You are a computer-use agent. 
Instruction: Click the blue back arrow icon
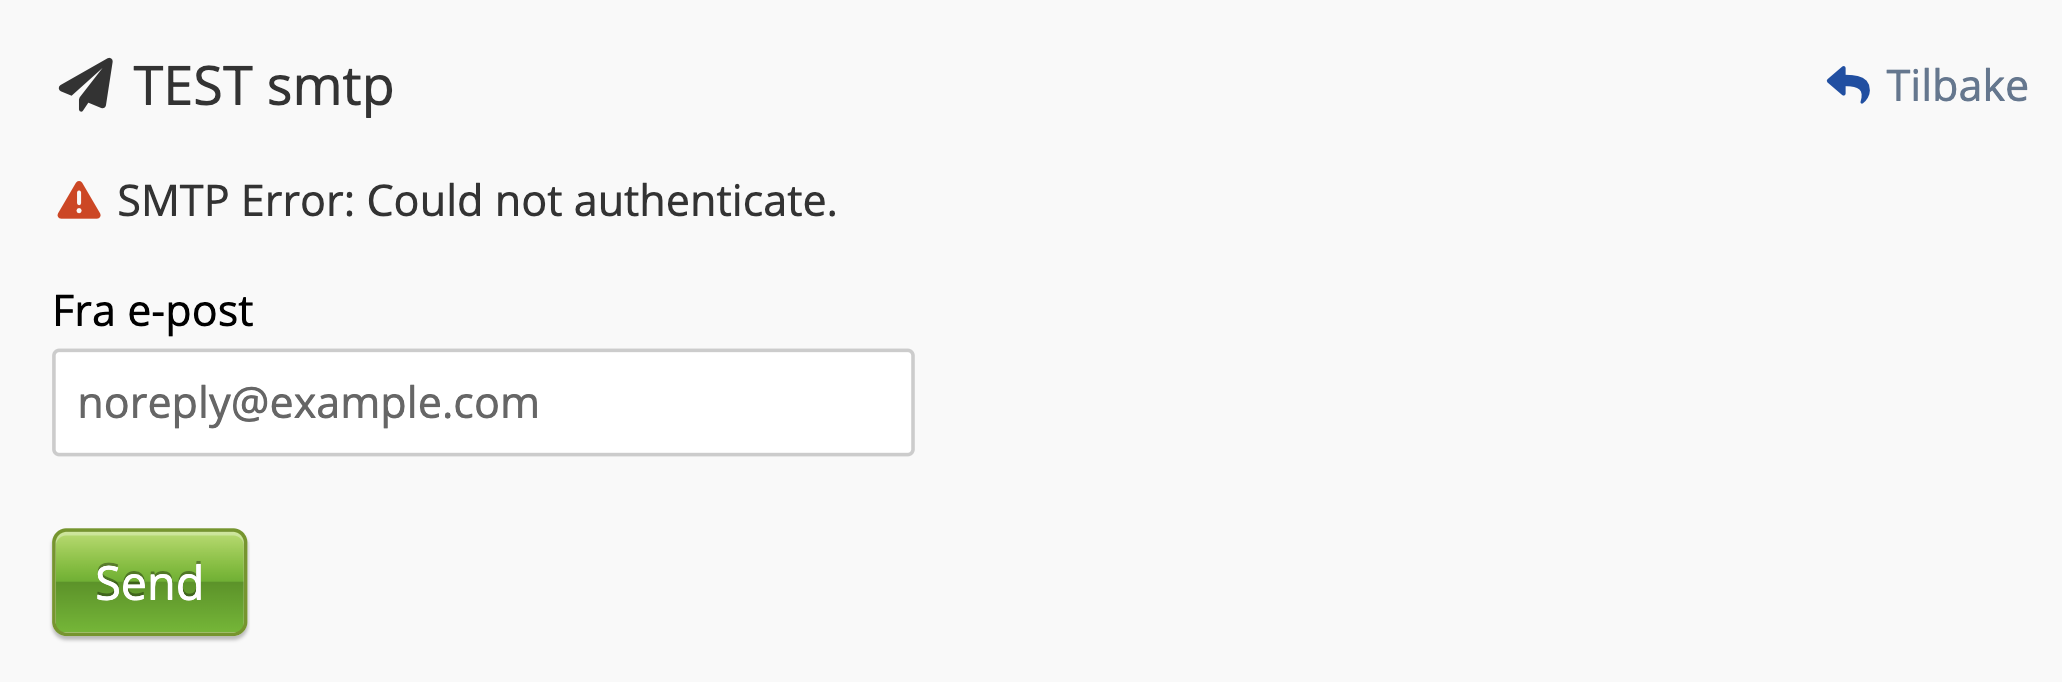tap(1848, 85)
